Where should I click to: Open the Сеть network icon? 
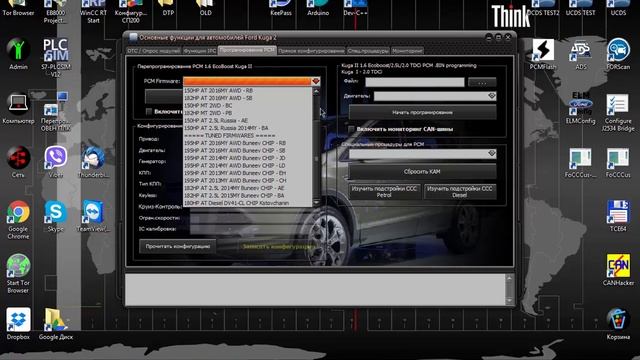pyautogui.click(x=18, y=162)
